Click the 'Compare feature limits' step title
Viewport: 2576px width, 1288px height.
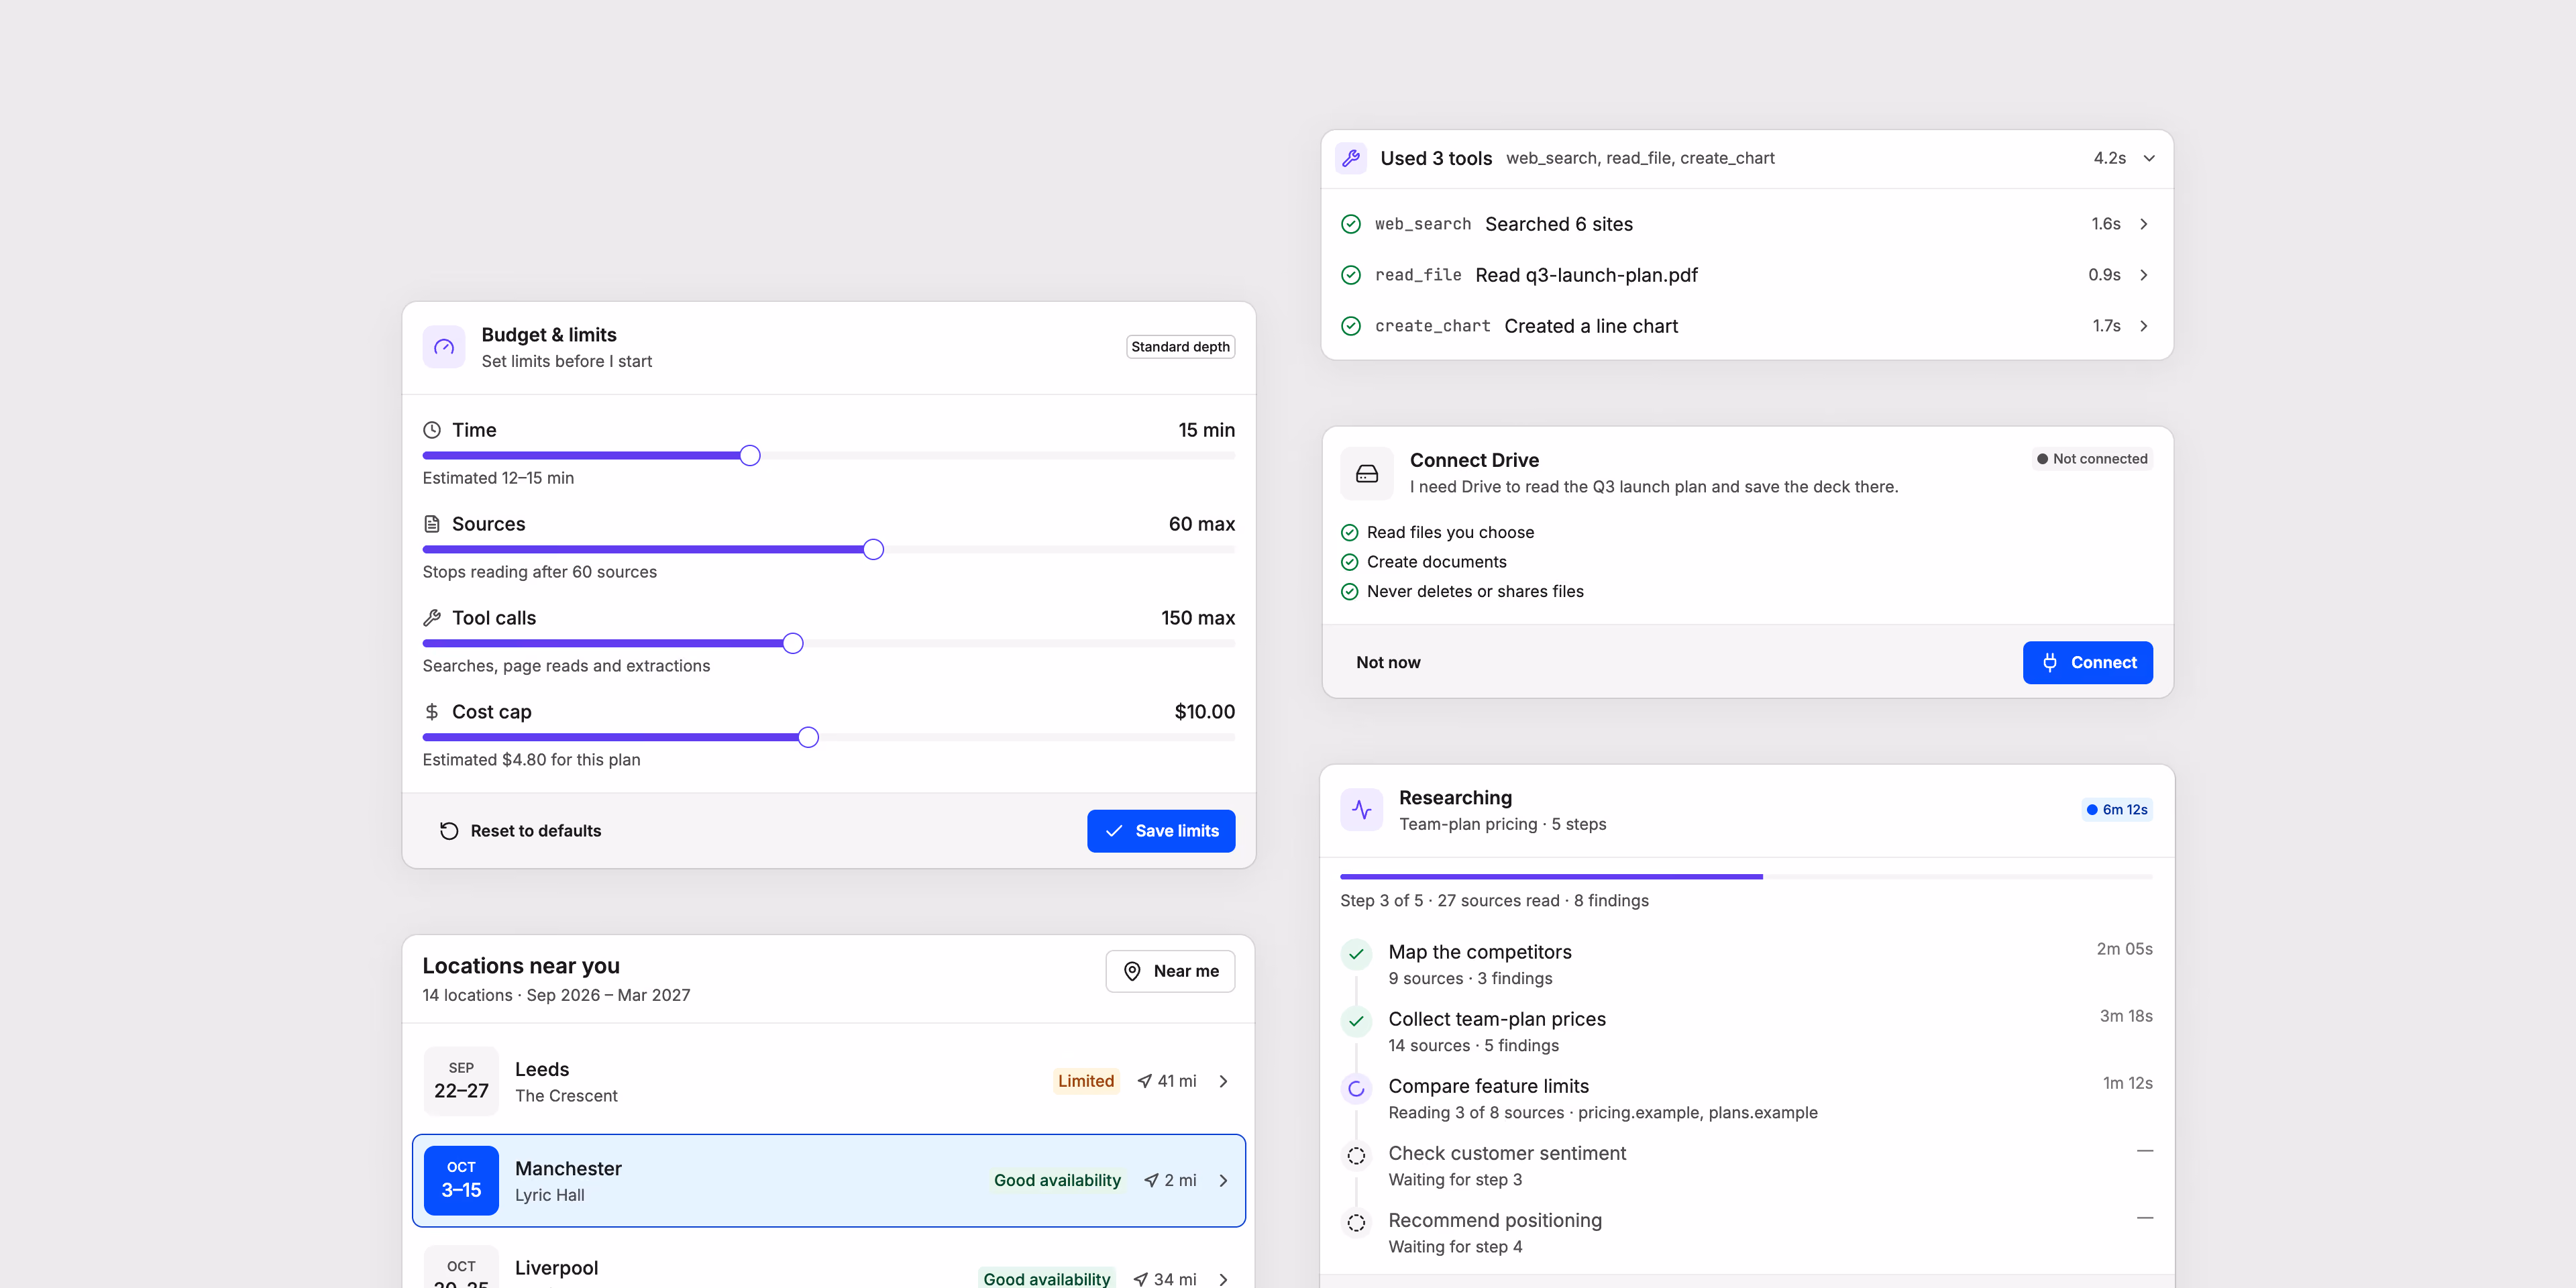[1489, 1086]
